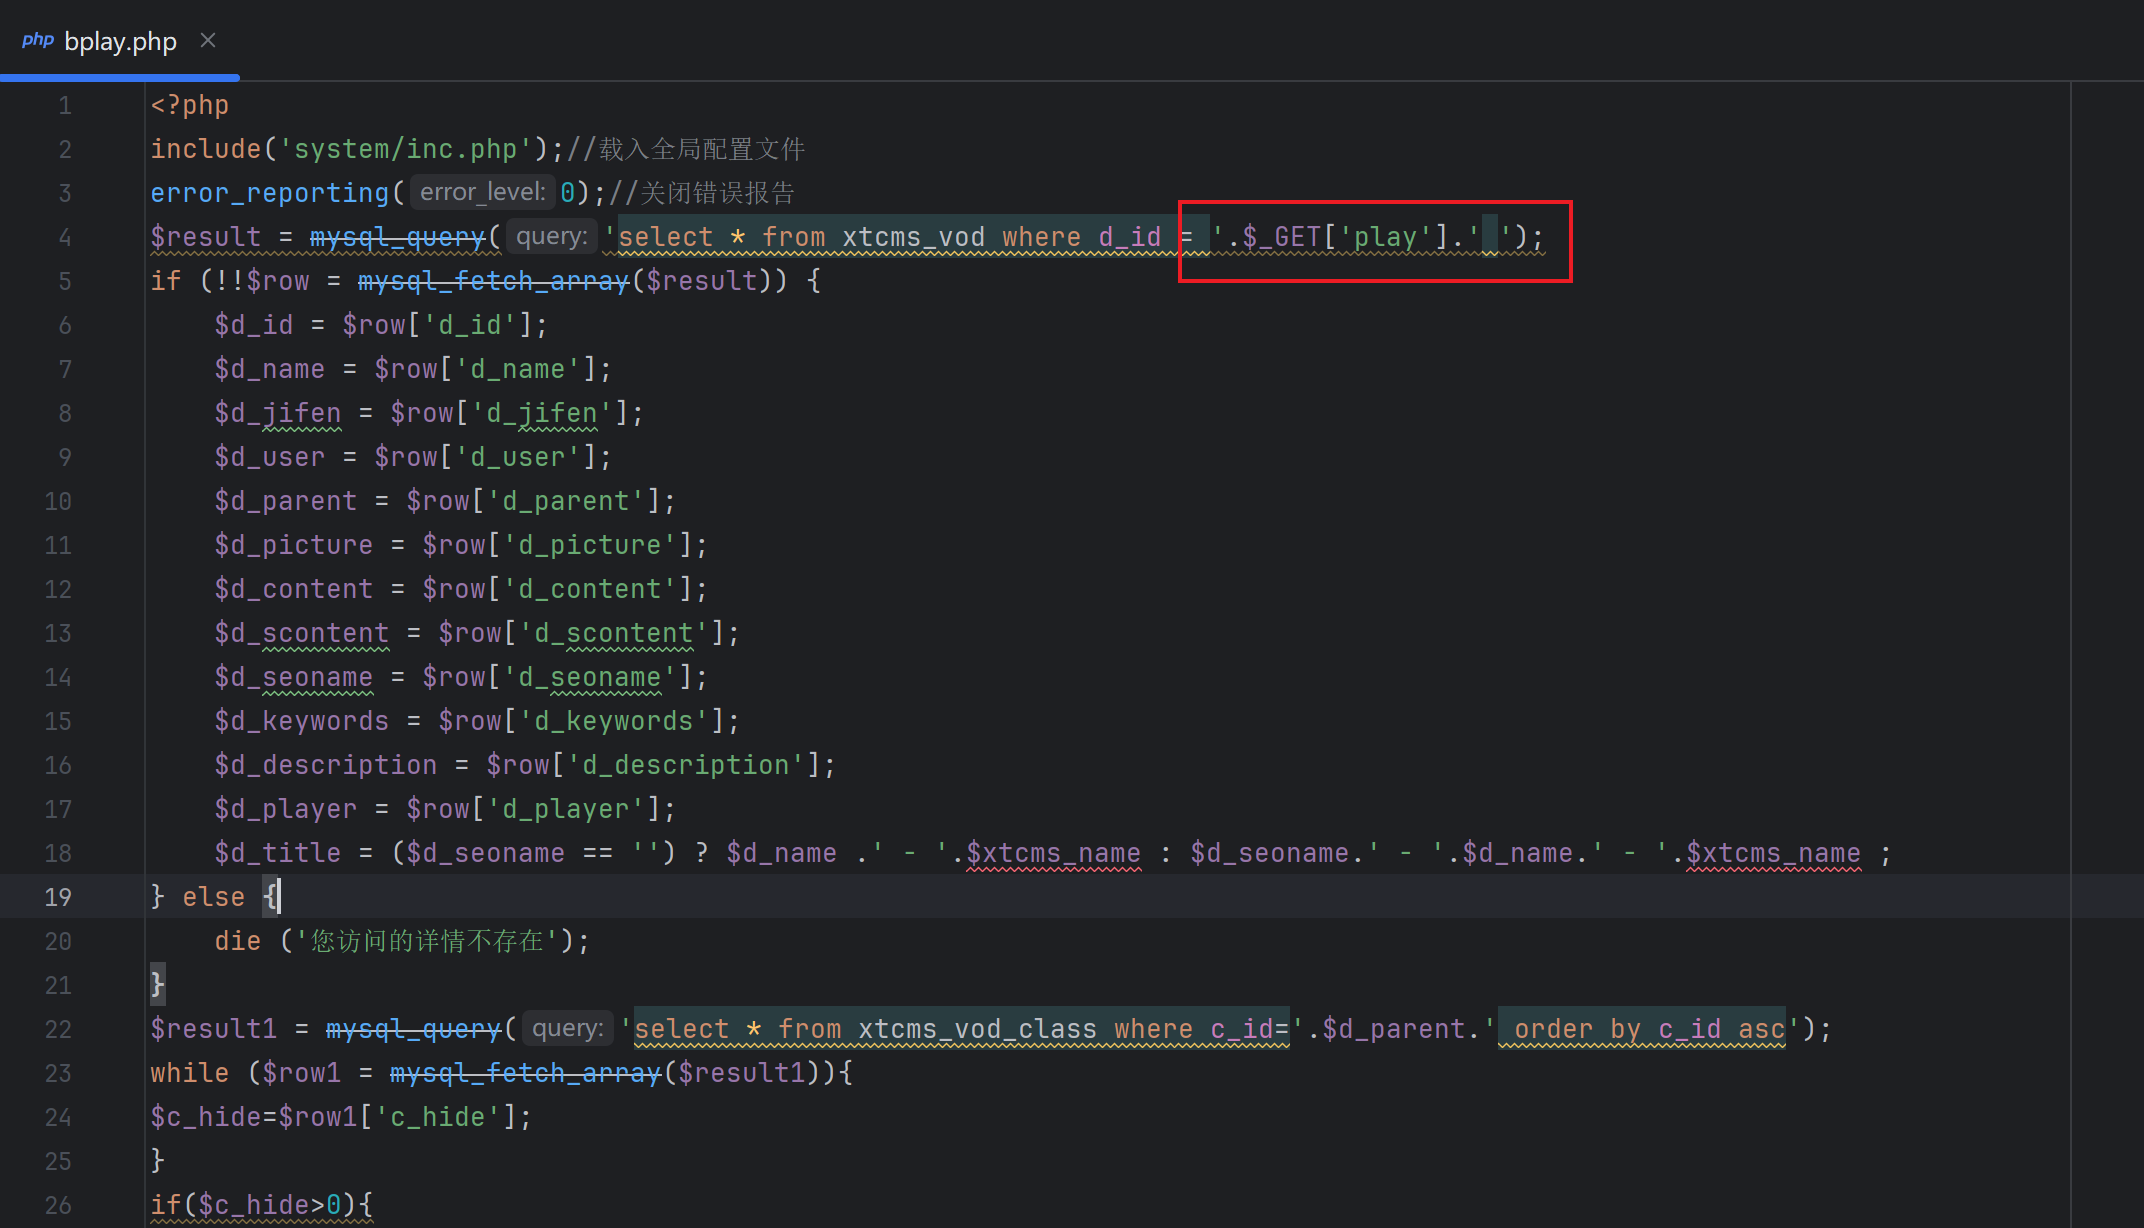2144x1228 pixels.
Task: Click $d_user variable on line 9
Action: coord(270,457)
